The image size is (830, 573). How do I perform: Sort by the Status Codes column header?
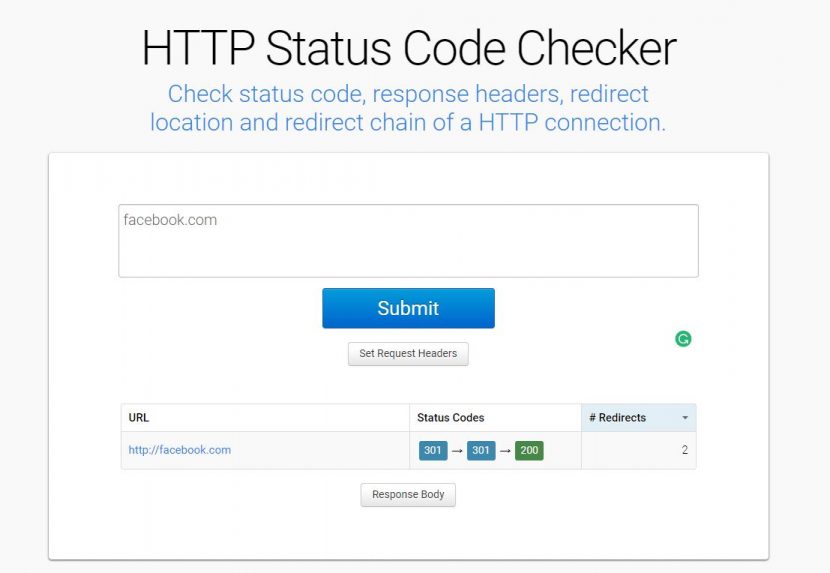[x=450, y=418]
